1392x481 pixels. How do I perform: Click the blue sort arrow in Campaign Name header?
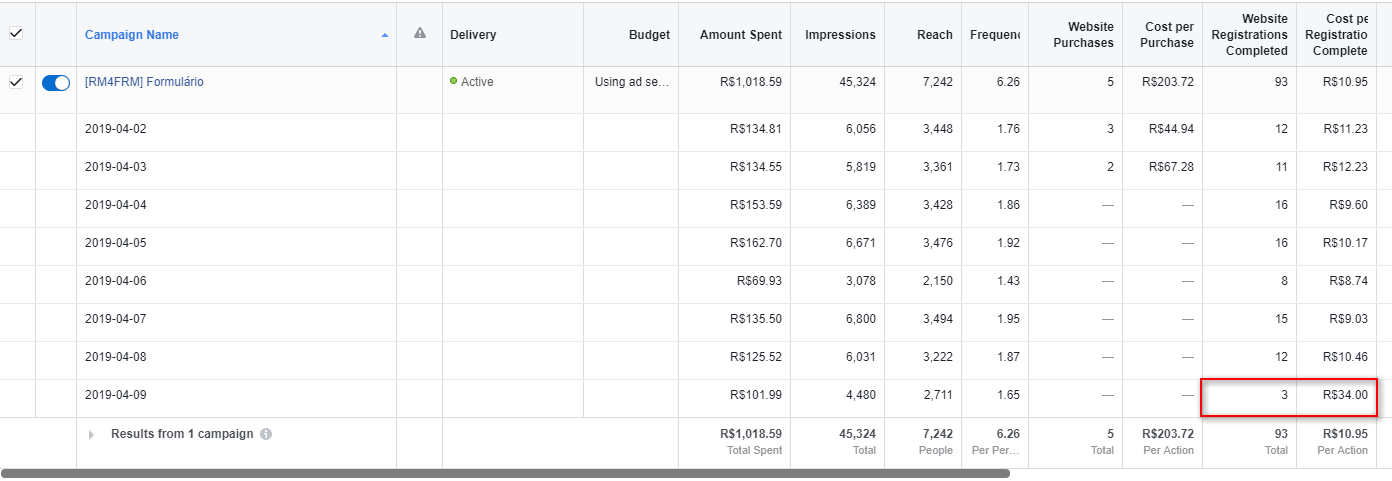(x=385, y=36)
